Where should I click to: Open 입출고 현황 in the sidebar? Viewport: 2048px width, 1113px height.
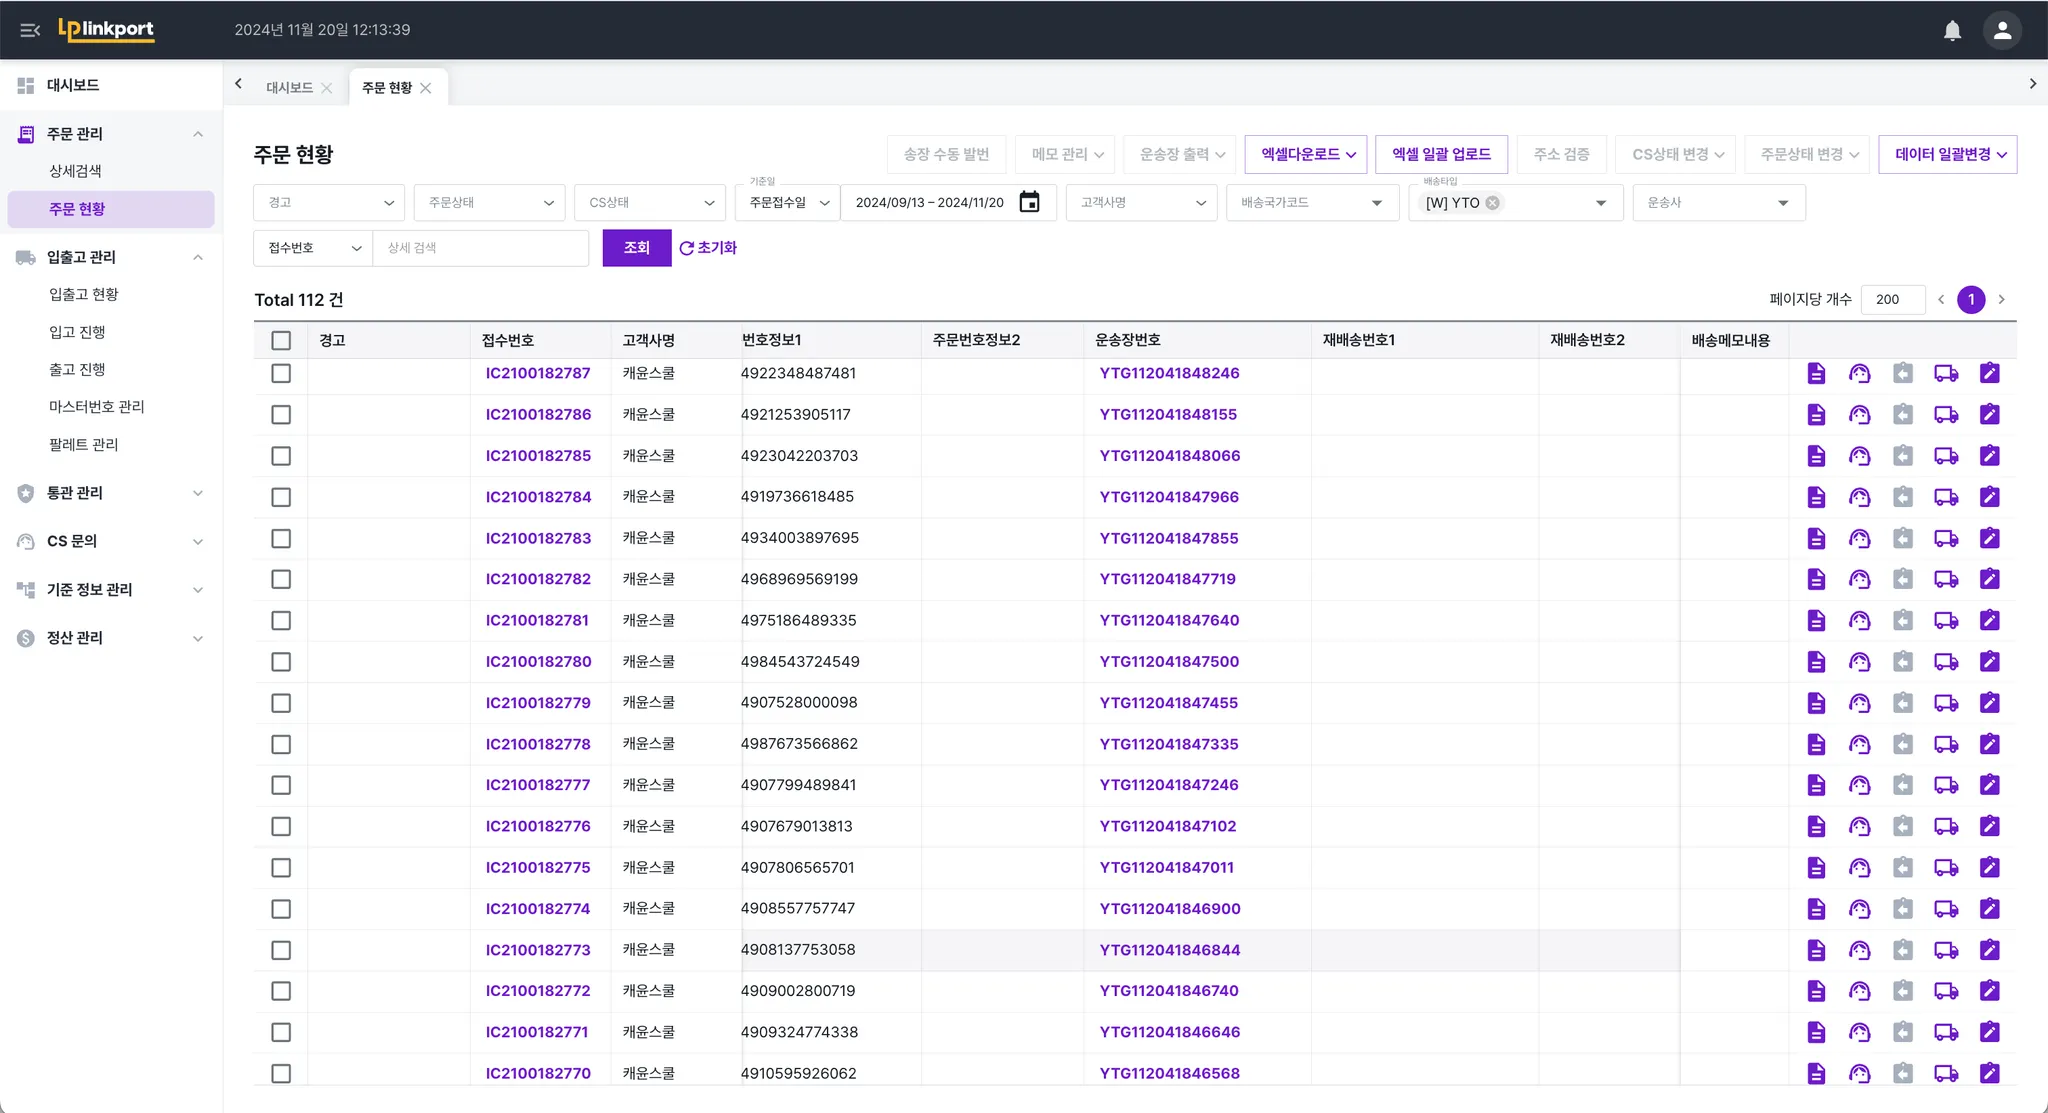pos(84,294)
